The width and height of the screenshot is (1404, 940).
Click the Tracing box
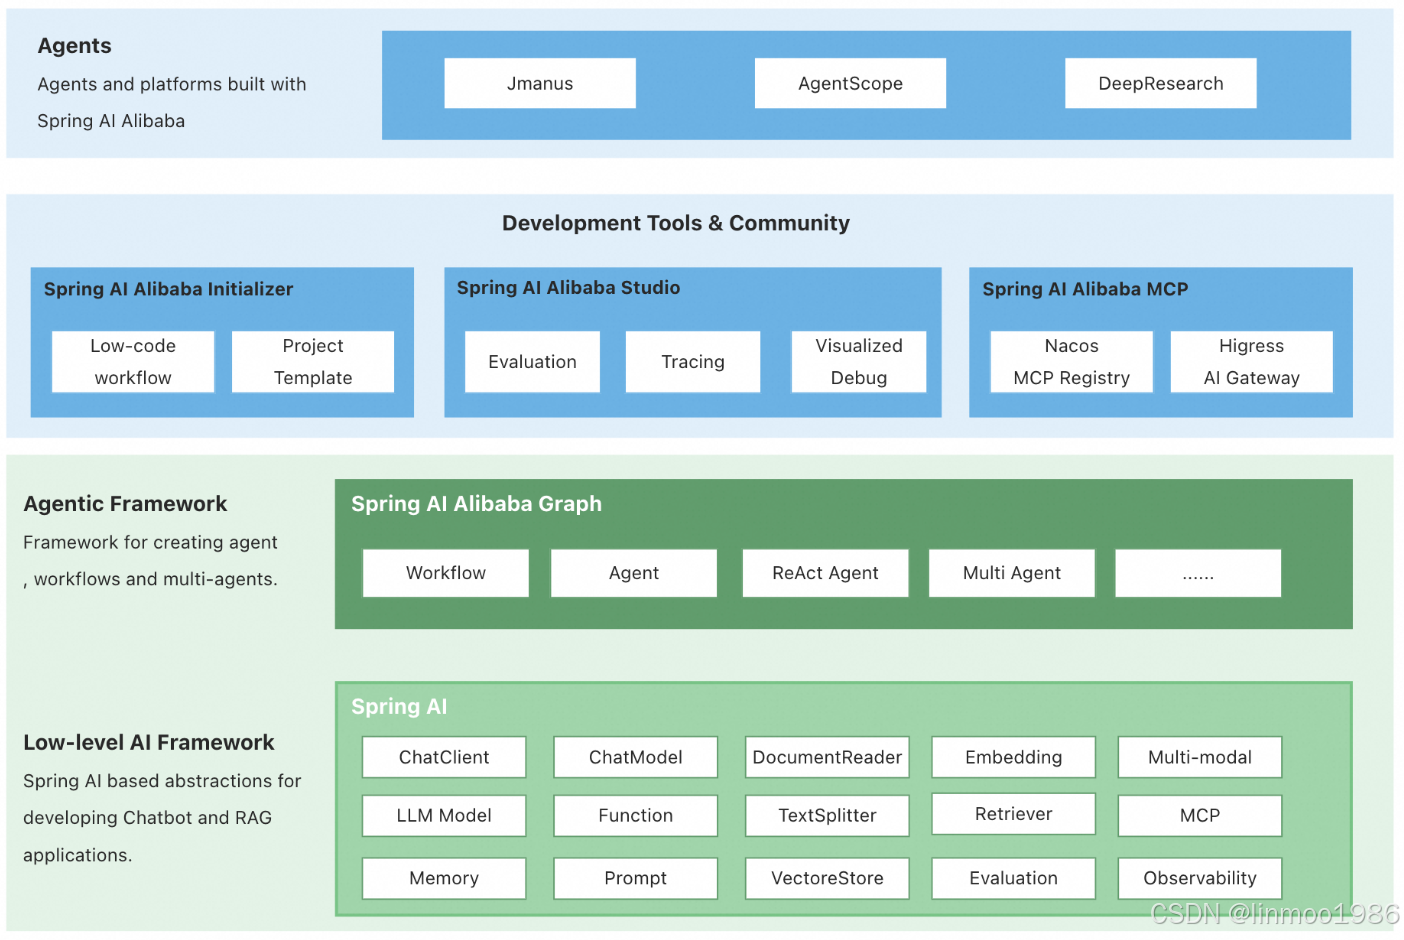pyautogui.click(x=693, y=362)
